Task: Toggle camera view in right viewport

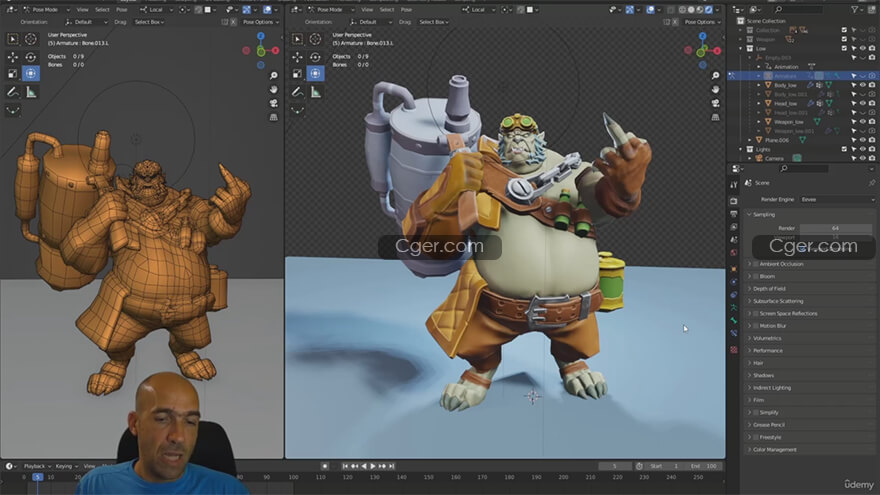Action: [x=716, y=103]
